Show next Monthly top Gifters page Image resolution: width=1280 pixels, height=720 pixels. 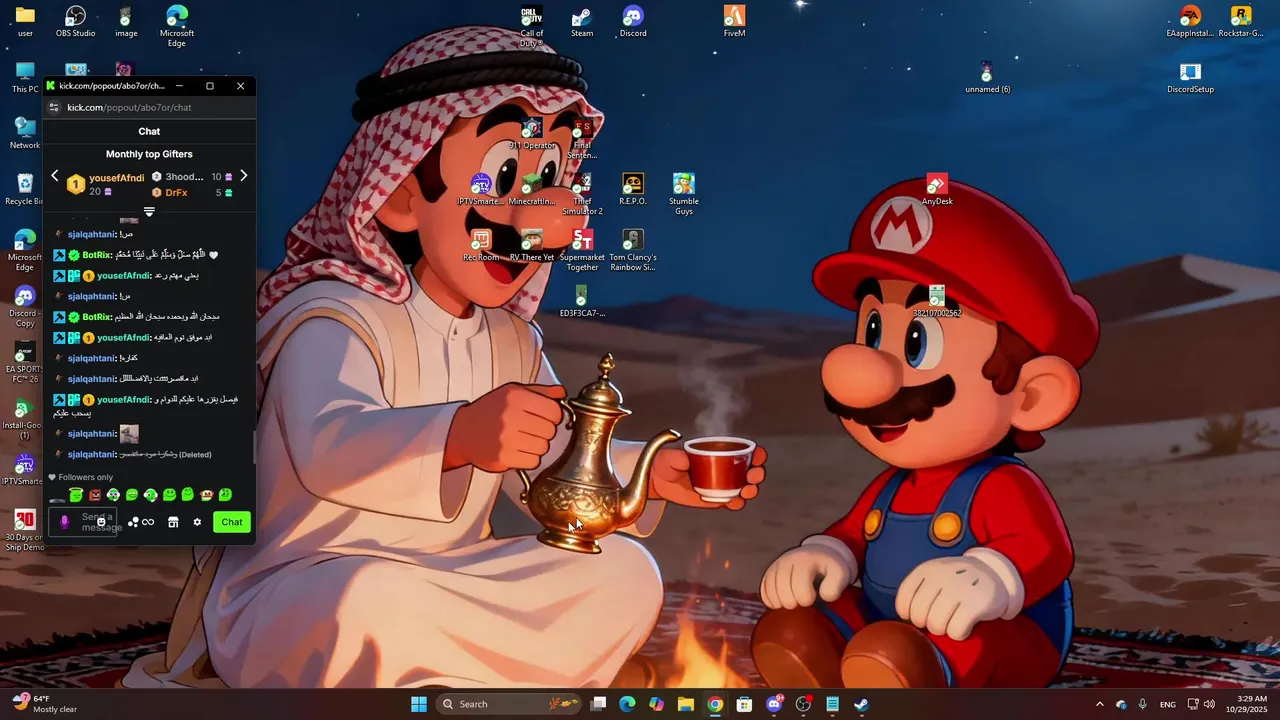pyautogui.click(x=243, y=176)
